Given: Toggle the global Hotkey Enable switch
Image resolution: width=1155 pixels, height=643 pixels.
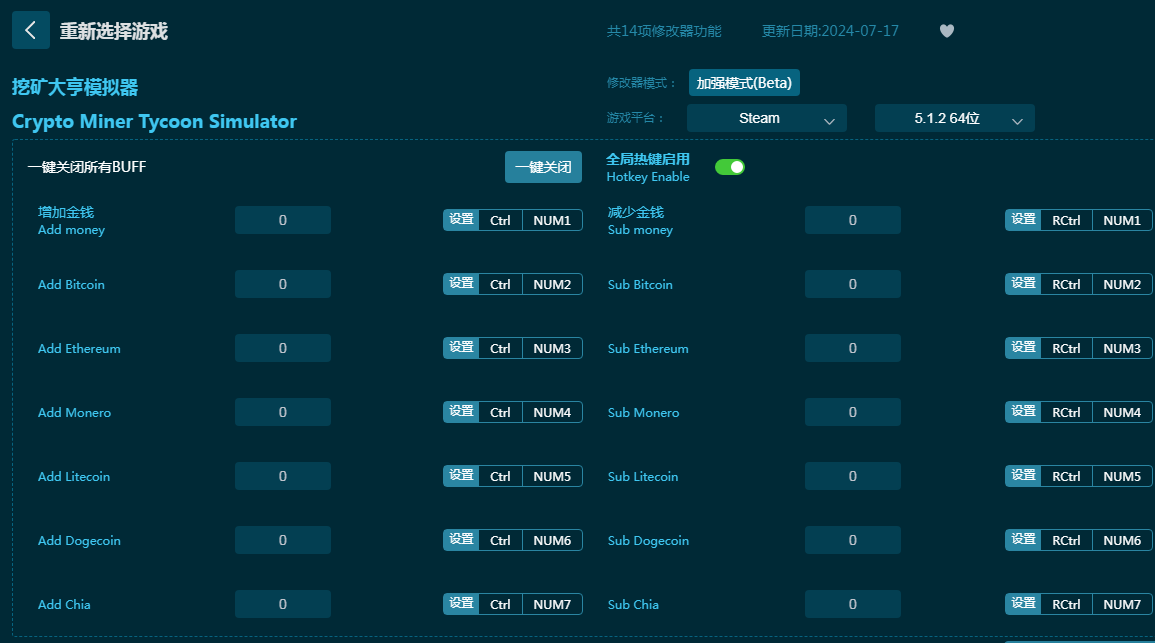Looking at the screenshot, I should 730,167.
